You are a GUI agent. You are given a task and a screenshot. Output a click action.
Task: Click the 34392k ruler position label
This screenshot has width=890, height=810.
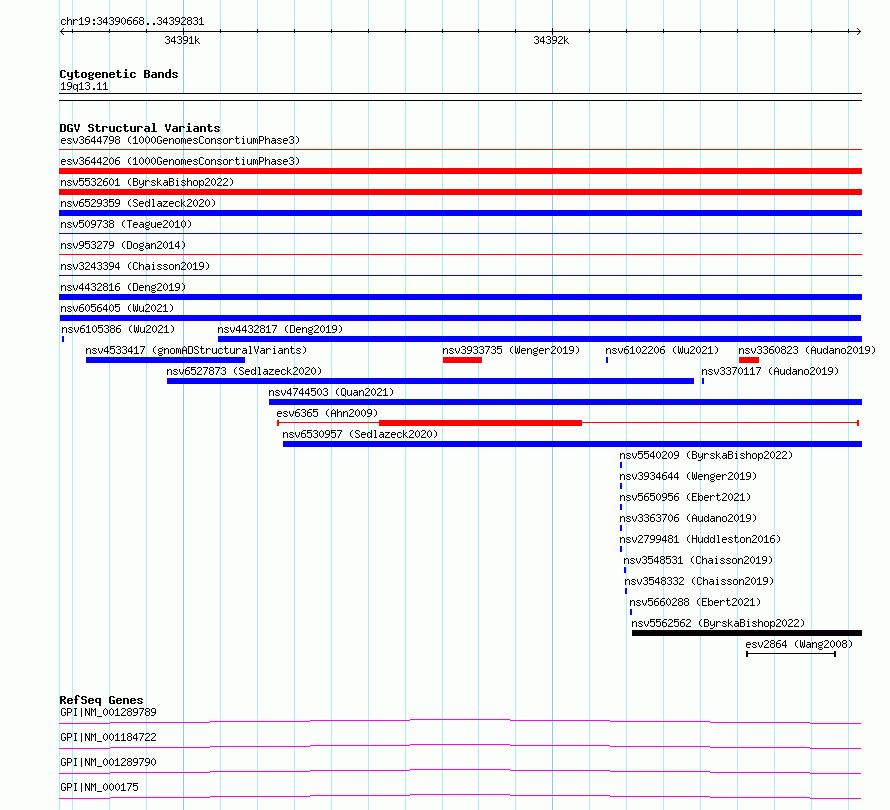551,40
